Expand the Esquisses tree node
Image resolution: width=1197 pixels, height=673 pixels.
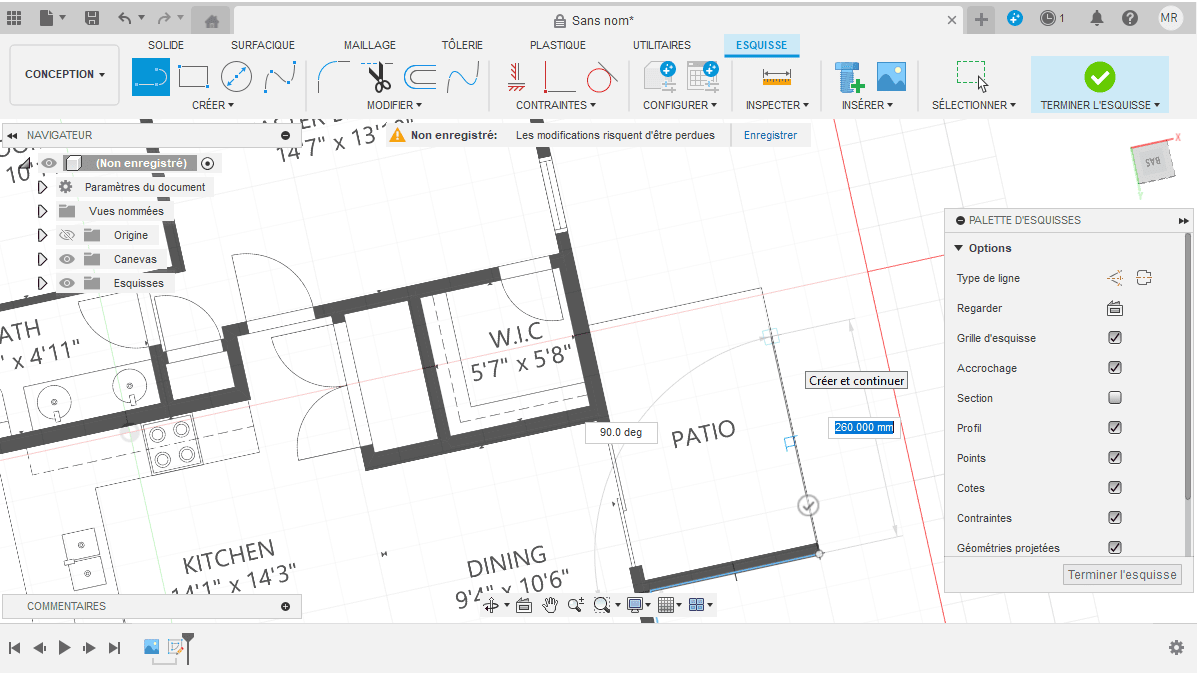click(x=42, y=283)
